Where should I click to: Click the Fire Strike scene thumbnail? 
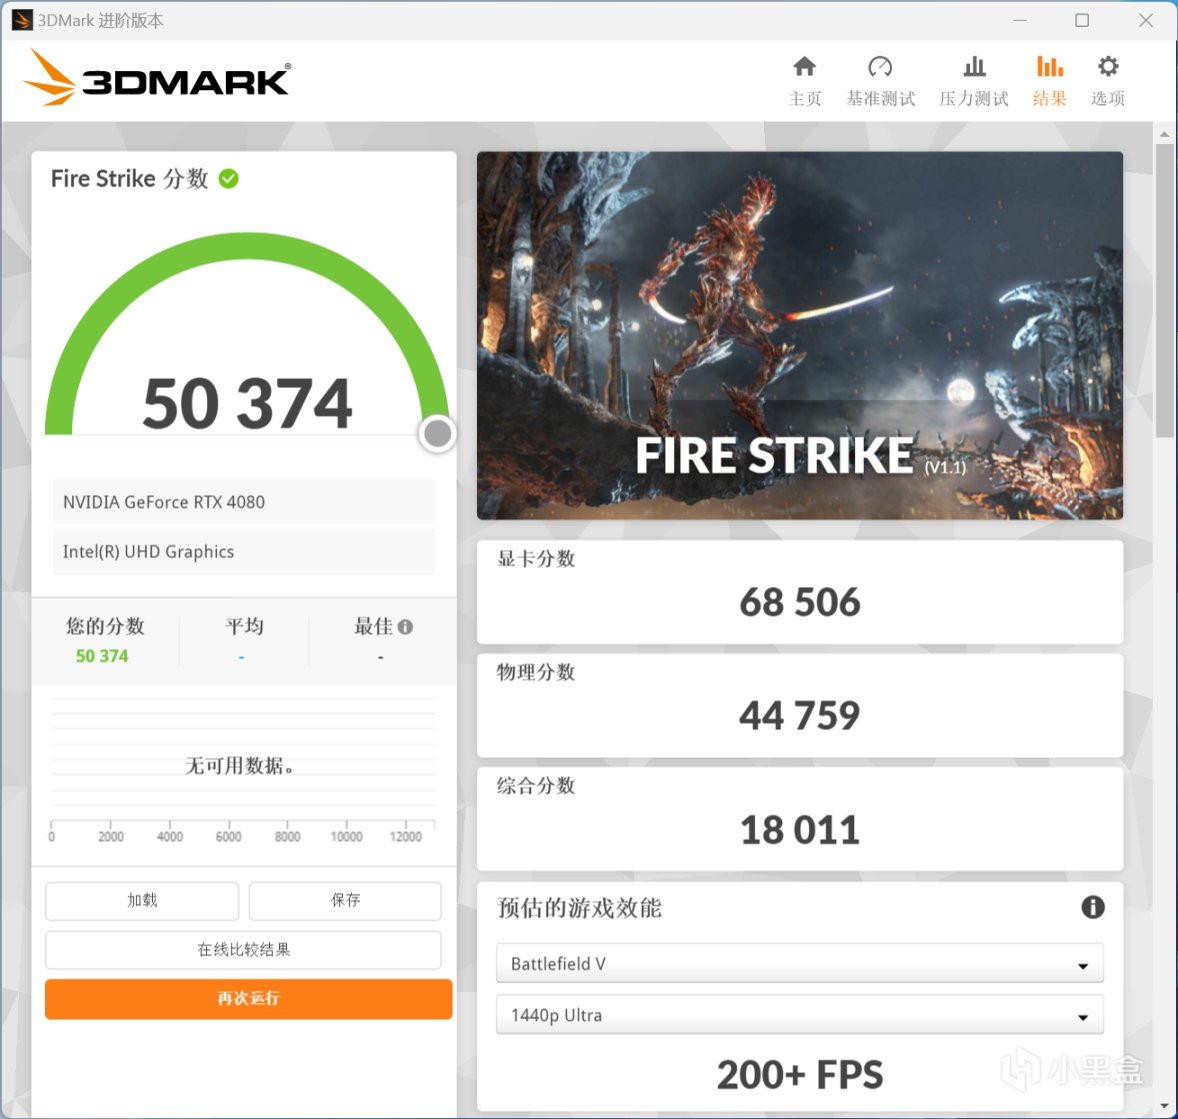coord(800,335)
